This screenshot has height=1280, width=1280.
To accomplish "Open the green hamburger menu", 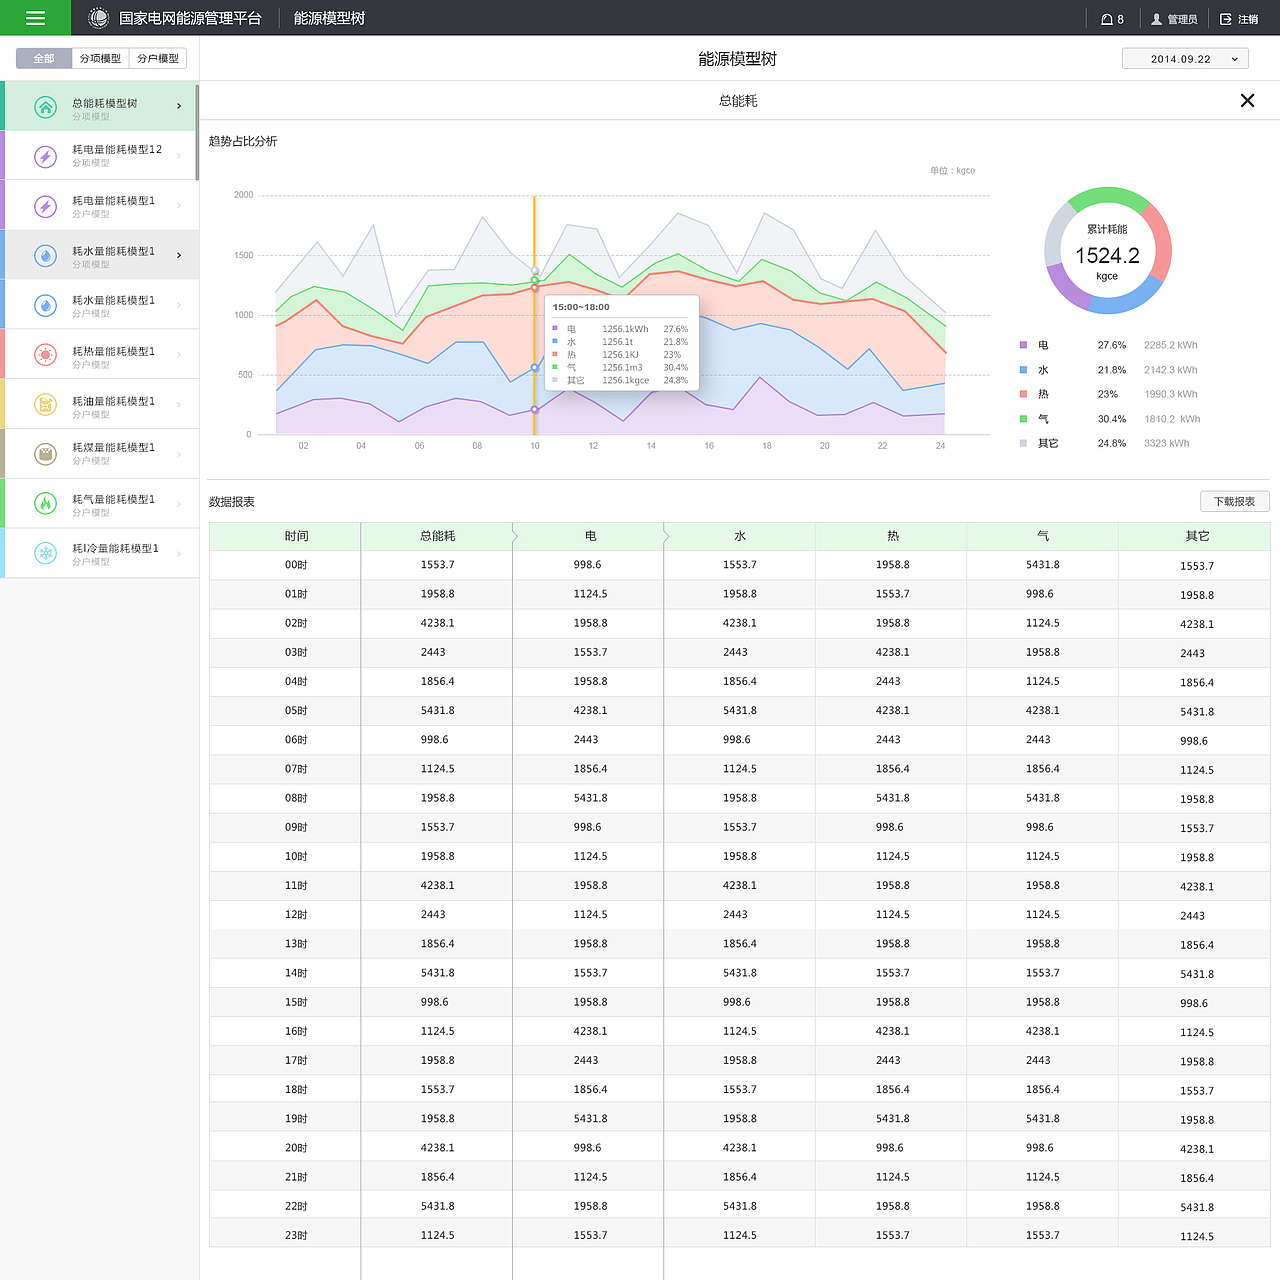I will click(x=35, y=18).
